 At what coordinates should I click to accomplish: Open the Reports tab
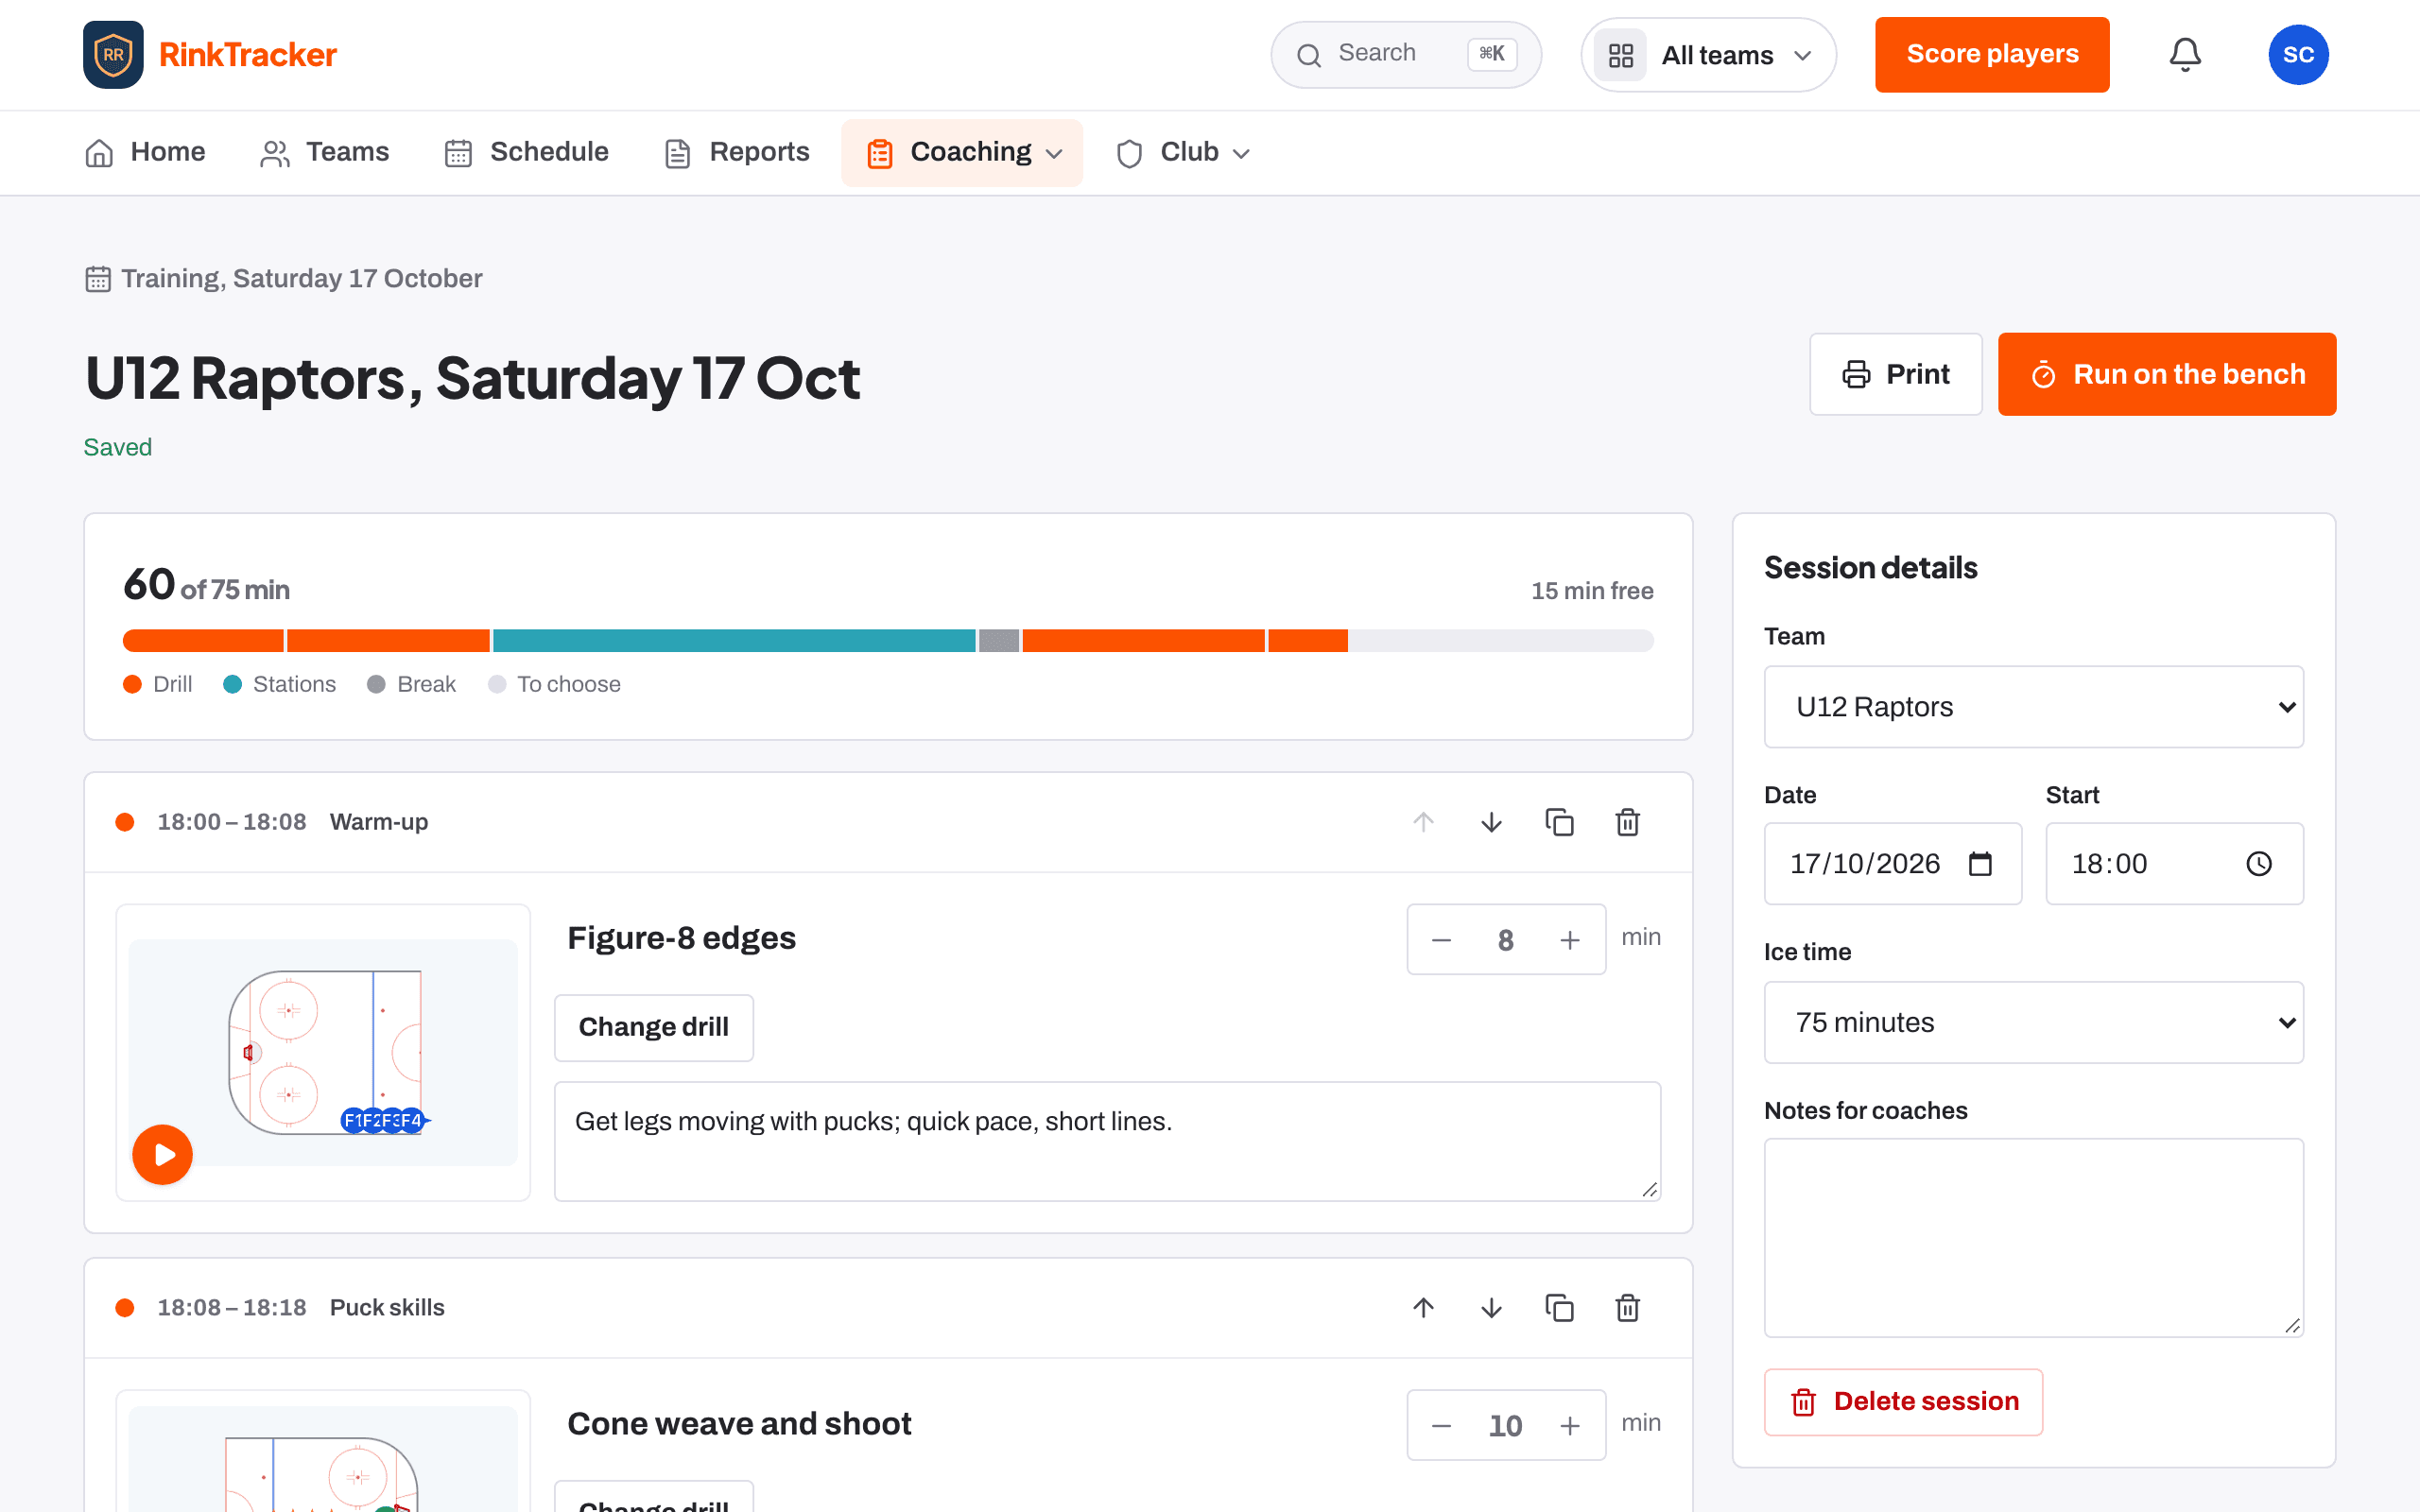tap(737, 152)
